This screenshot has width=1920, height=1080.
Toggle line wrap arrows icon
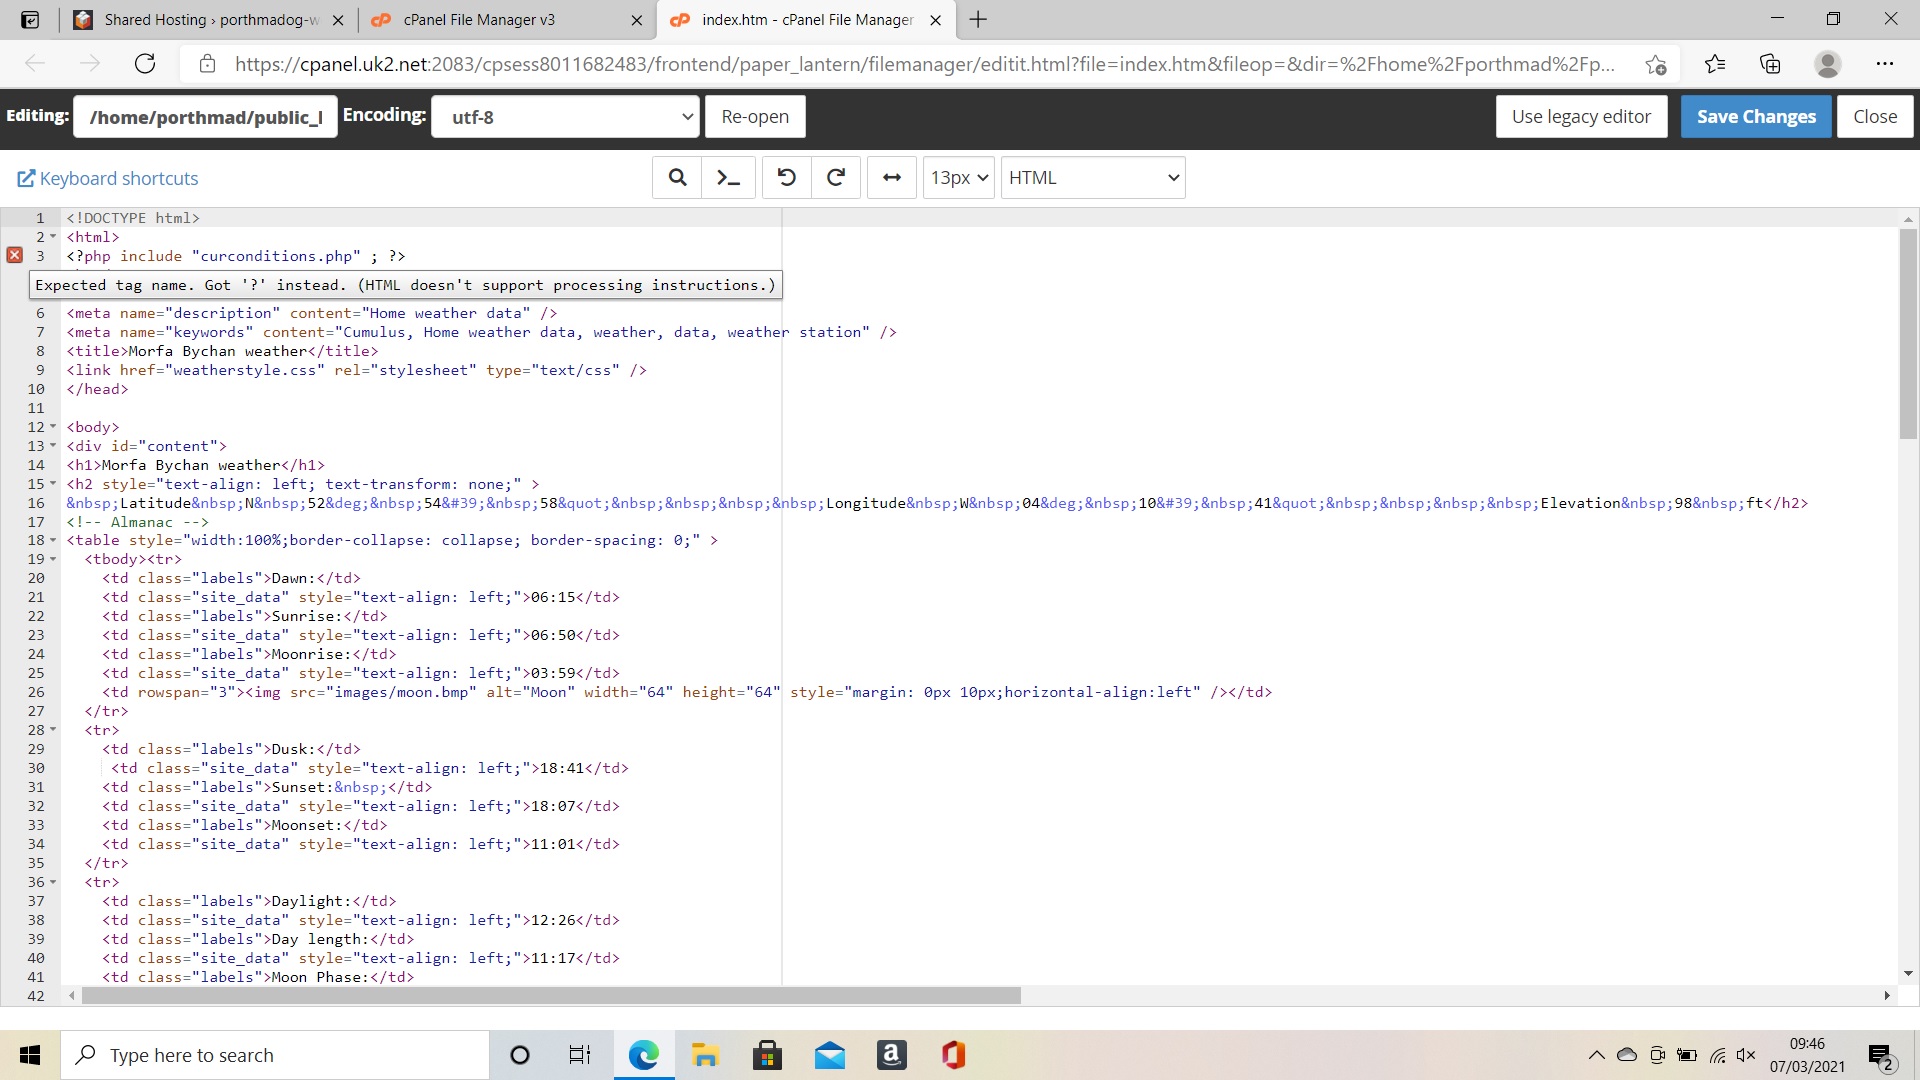coord(891,178)
